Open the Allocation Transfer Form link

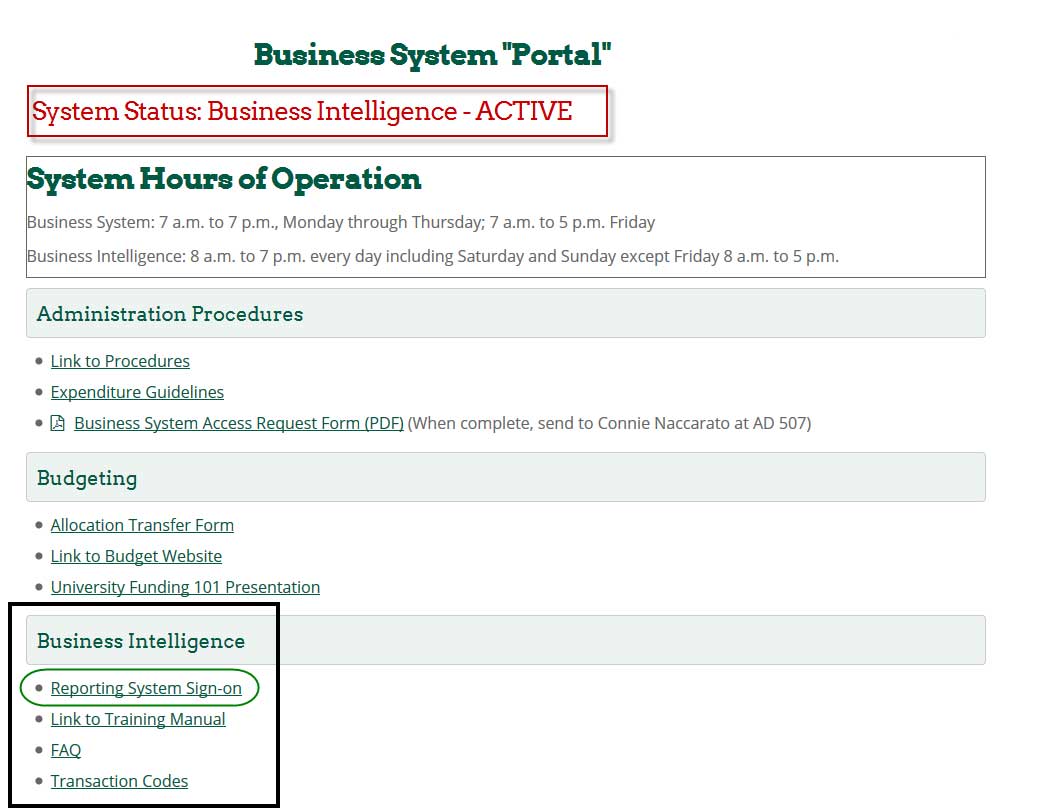[x=142, y=525]
